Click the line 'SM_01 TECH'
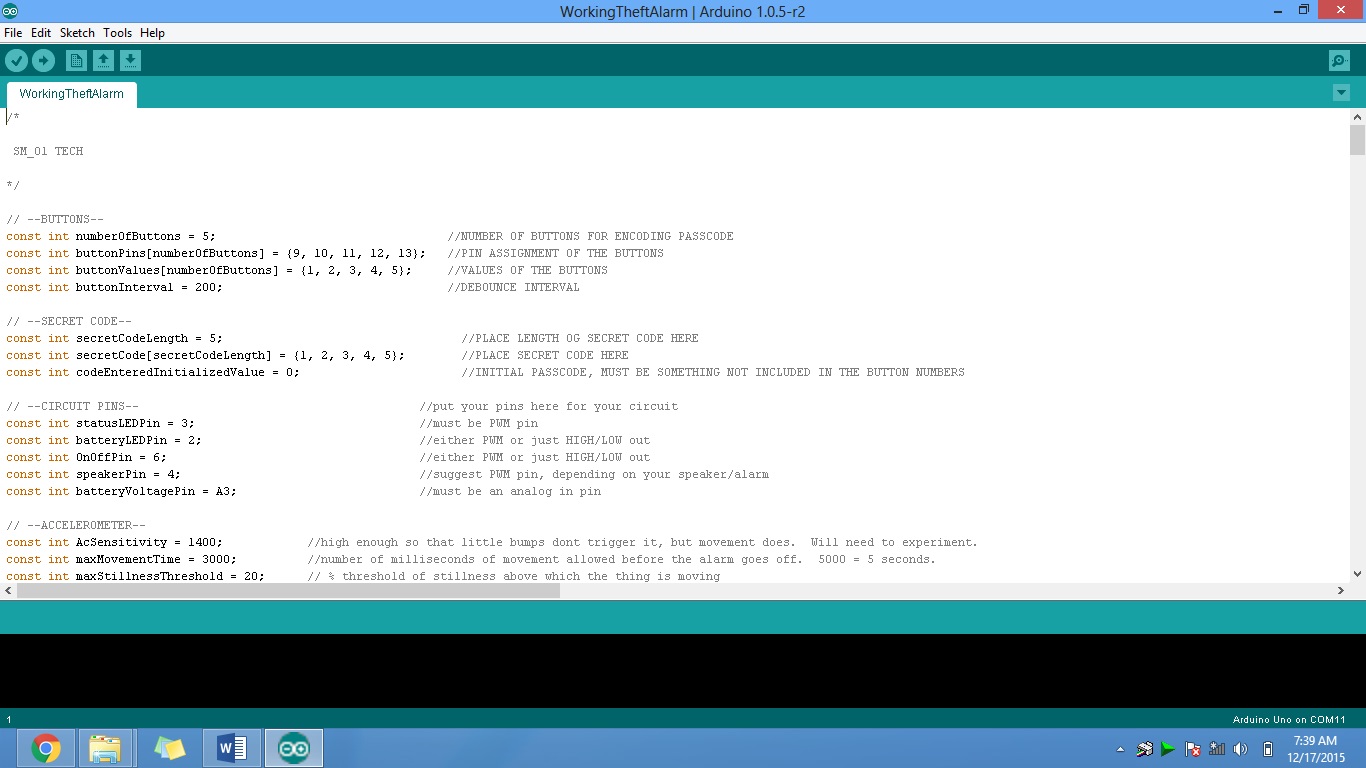 [48, 152]
